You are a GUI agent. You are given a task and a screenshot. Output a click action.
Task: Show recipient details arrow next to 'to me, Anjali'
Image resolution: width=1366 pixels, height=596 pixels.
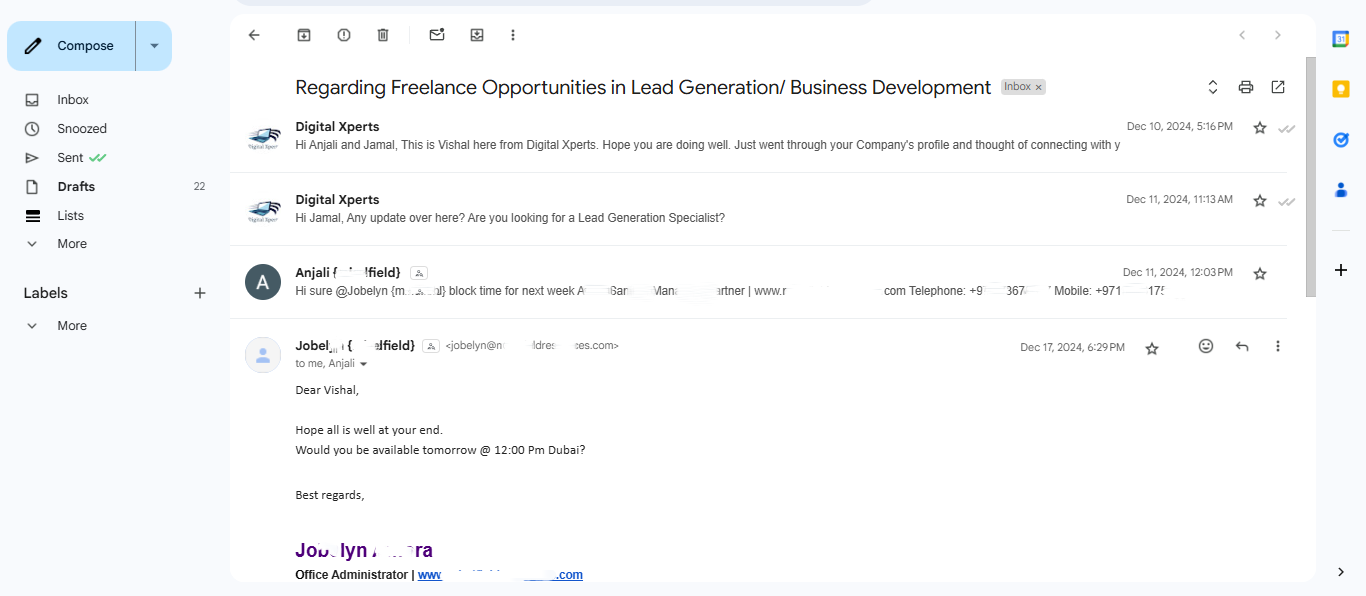(363, 364)
